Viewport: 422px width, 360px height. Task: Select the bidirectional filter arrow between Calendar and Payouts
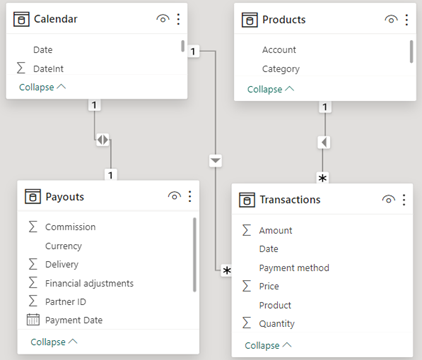(x=103, y=140)
